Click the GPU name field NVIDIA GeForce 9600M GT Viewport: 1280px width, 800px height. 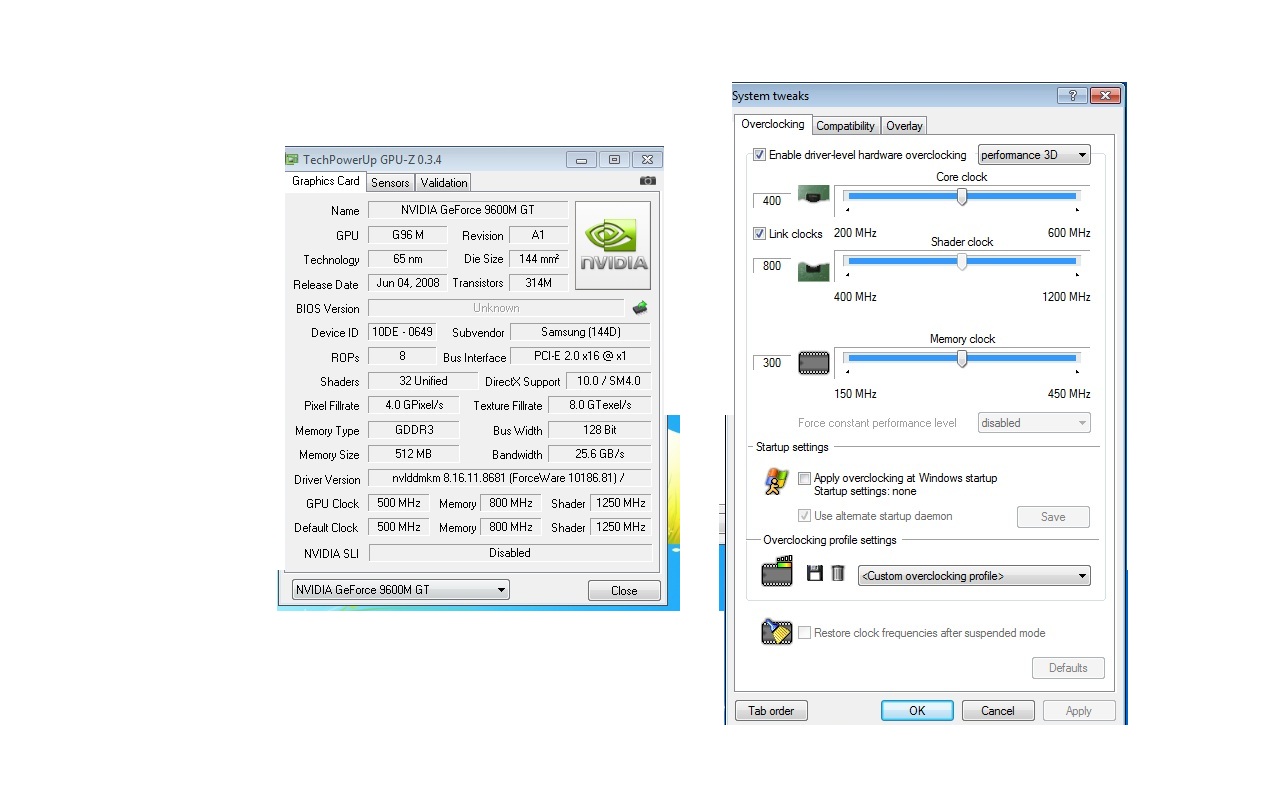468,210
